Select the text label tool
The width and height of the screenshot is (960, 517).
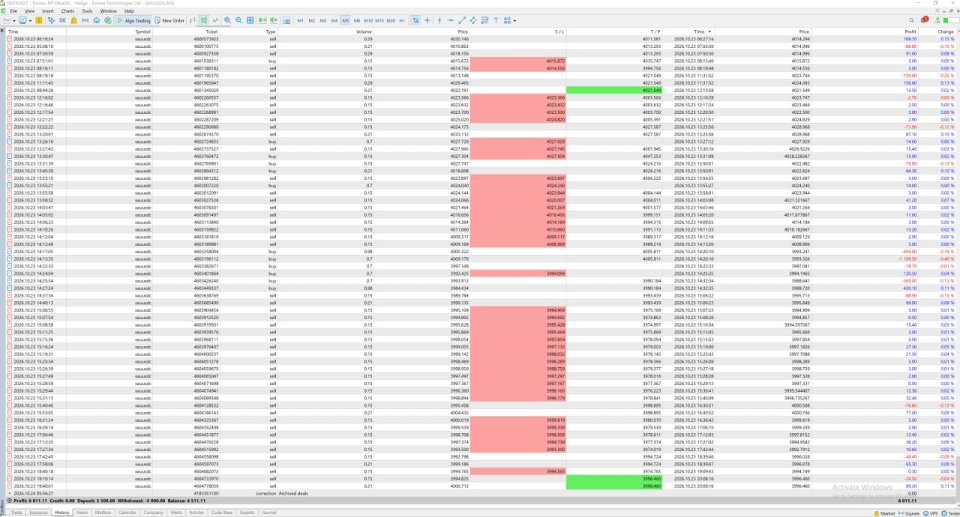click(x=497, y=20)
